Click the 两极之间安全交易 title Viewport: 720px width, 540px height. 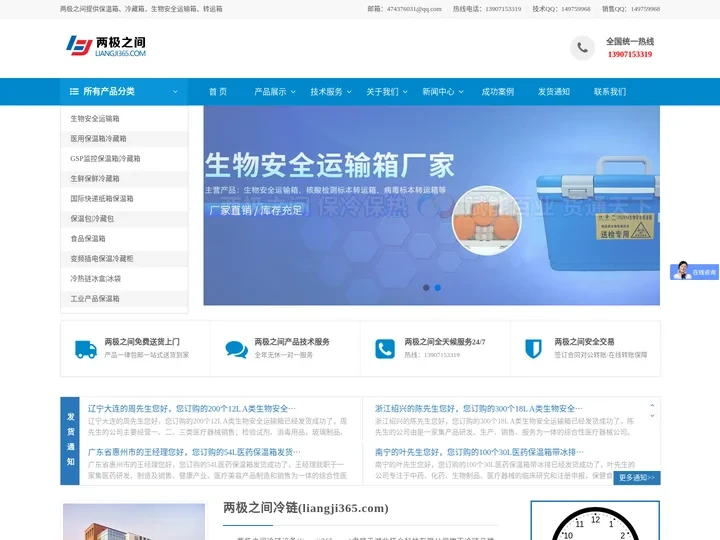pyautogui.click(x=584, y=342)
